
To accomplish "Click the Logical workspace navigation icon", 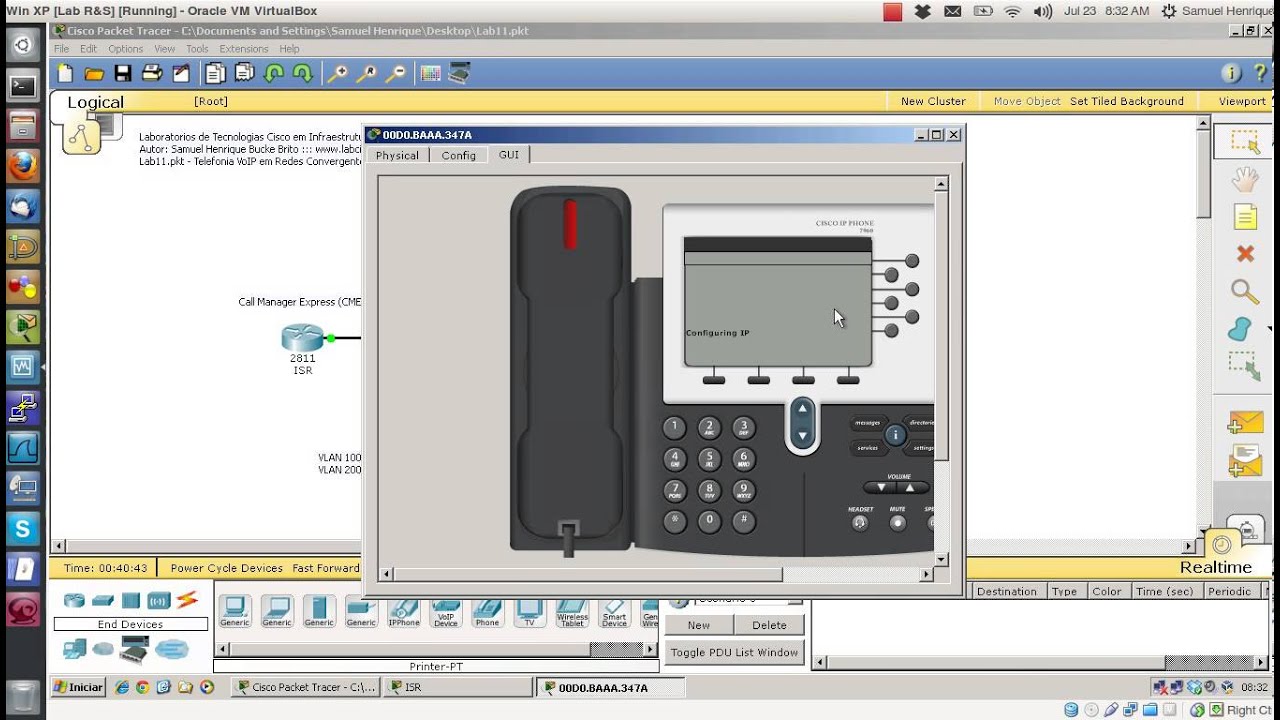I will pos(81,135).
